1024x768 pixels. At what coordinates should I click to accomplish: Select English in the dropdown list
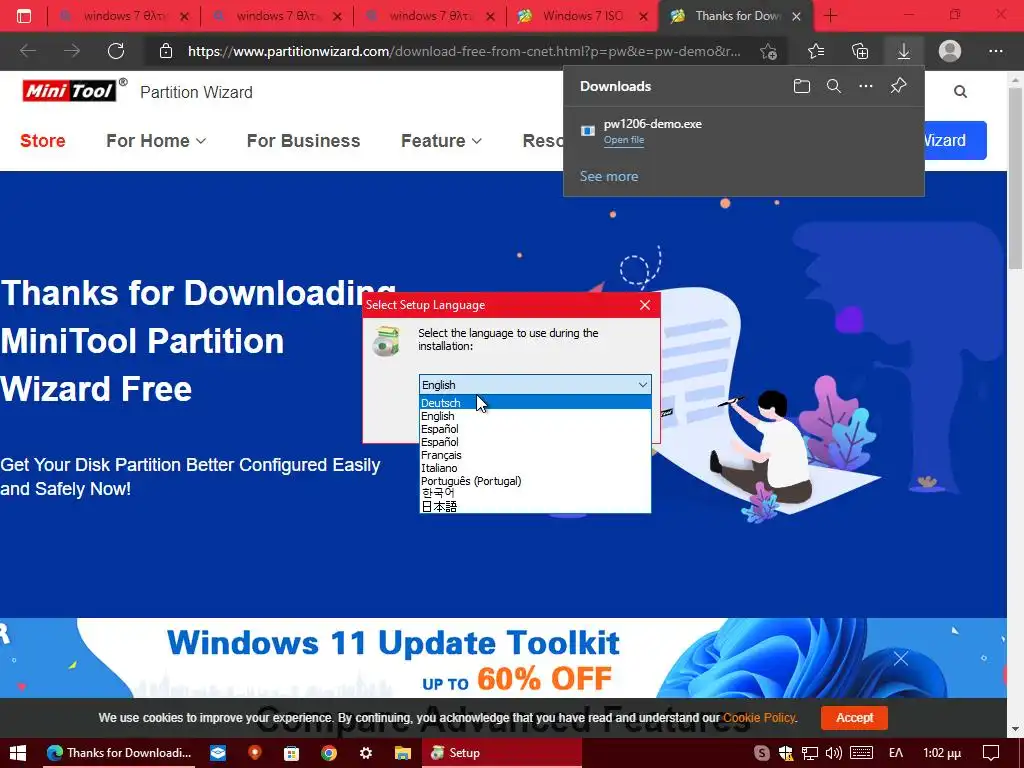535,416
